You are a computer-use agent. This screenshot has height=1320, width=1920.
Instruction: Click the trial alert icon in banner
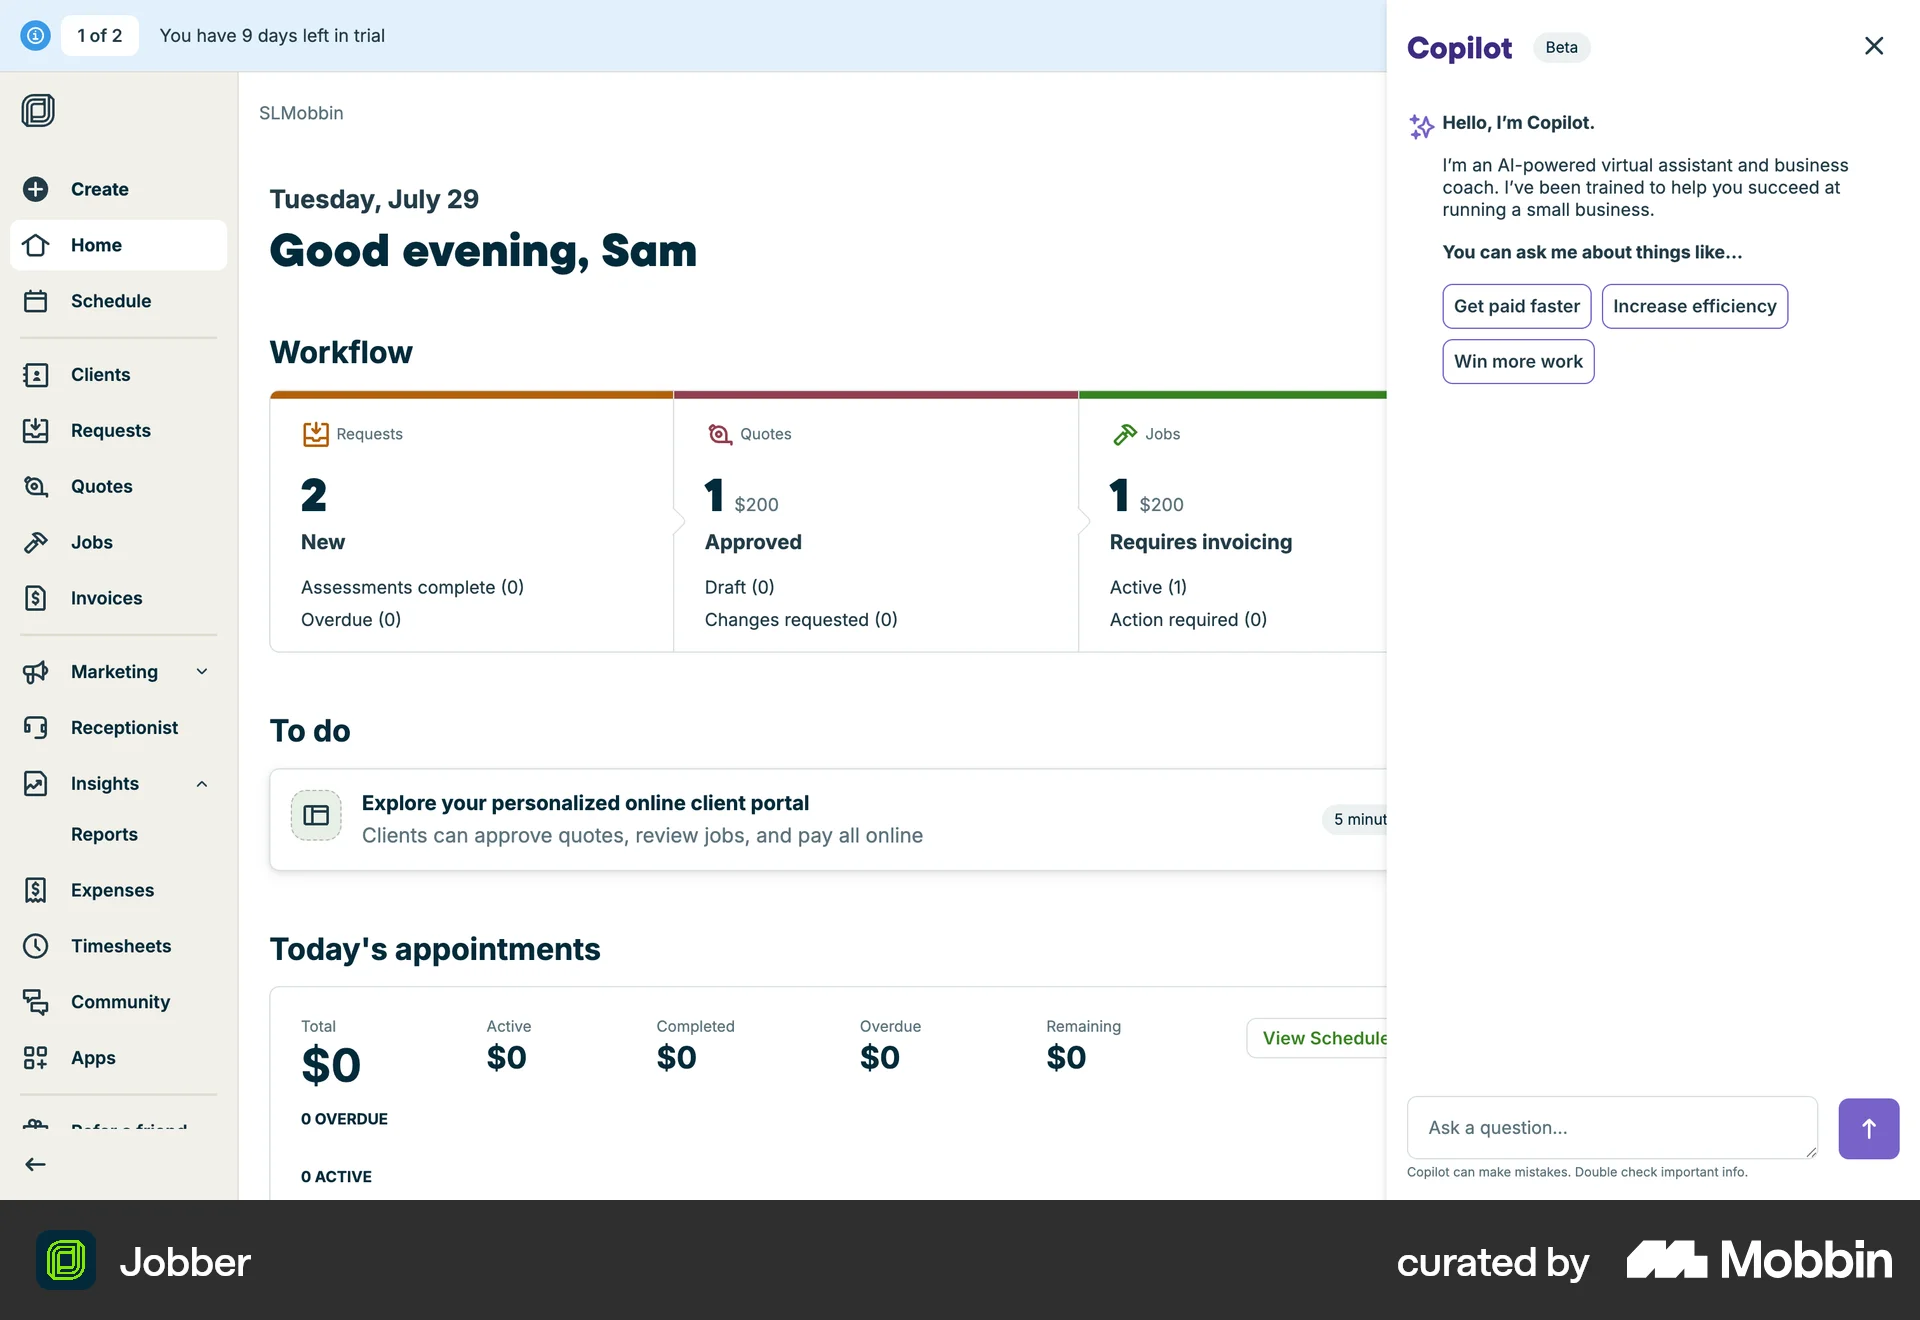click(35, 35)
